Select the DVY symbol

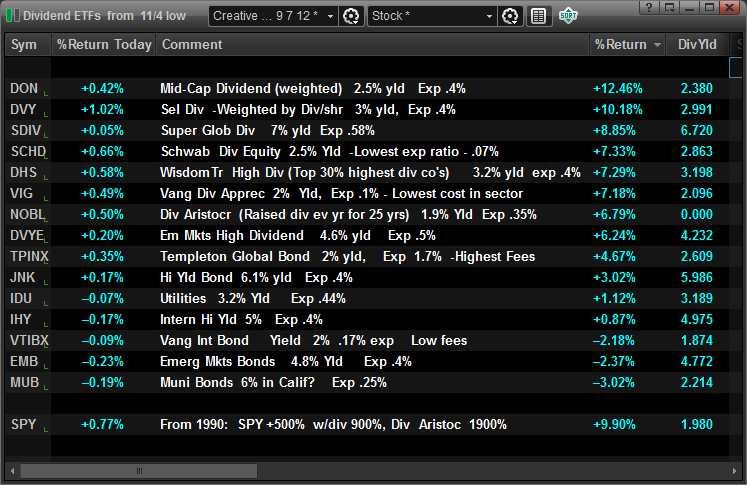pos(23,110)
